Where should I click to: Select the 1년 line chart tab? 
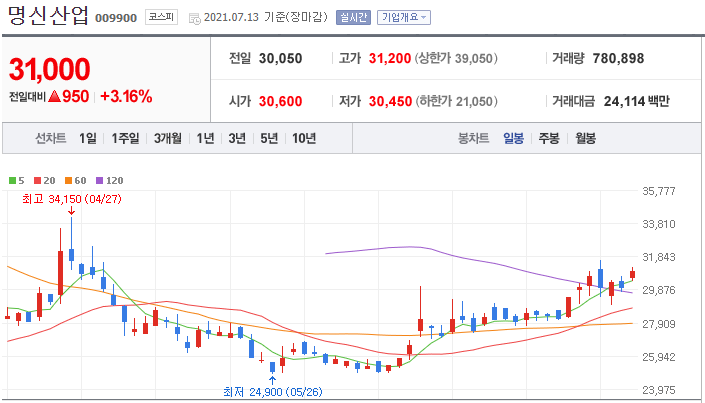coord(205,139)
